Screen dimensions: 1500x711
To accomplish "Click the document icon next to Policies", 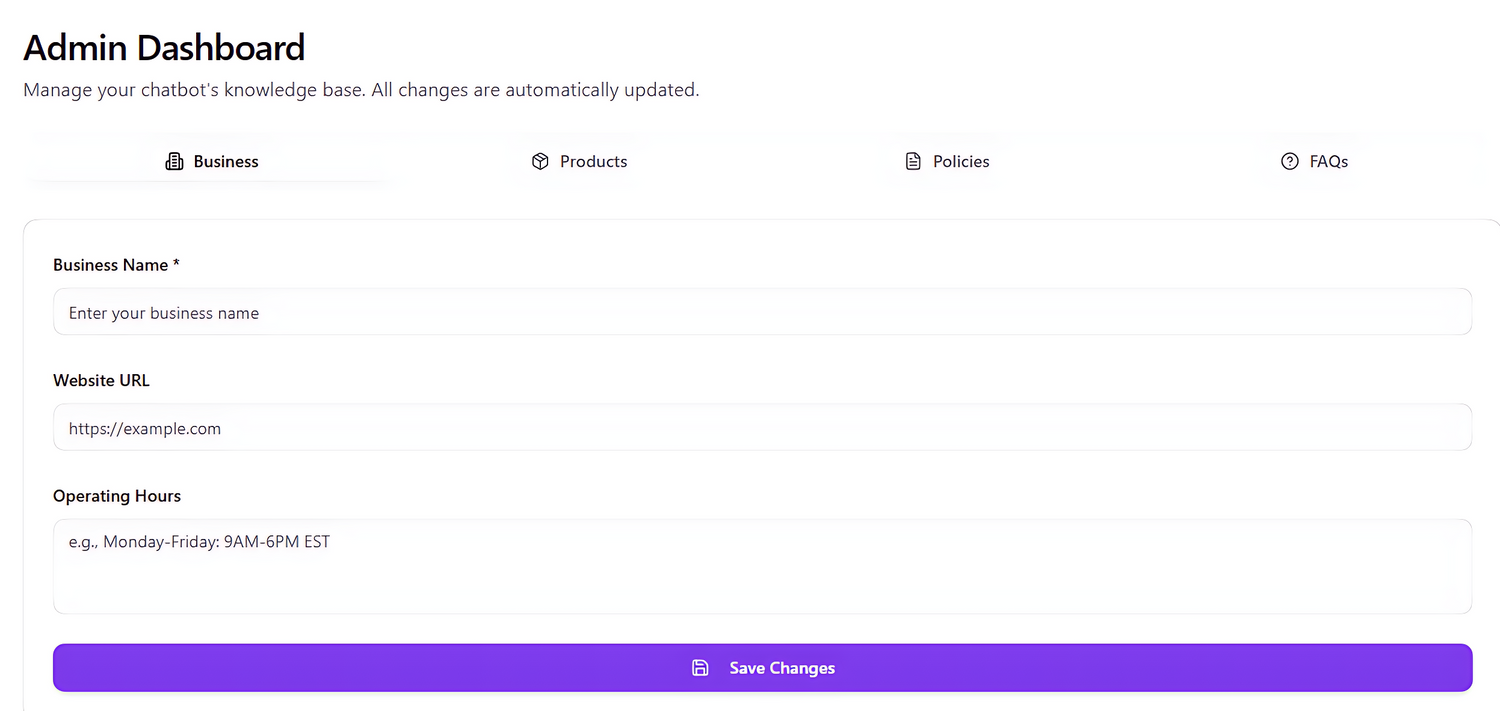I will 913,160.
